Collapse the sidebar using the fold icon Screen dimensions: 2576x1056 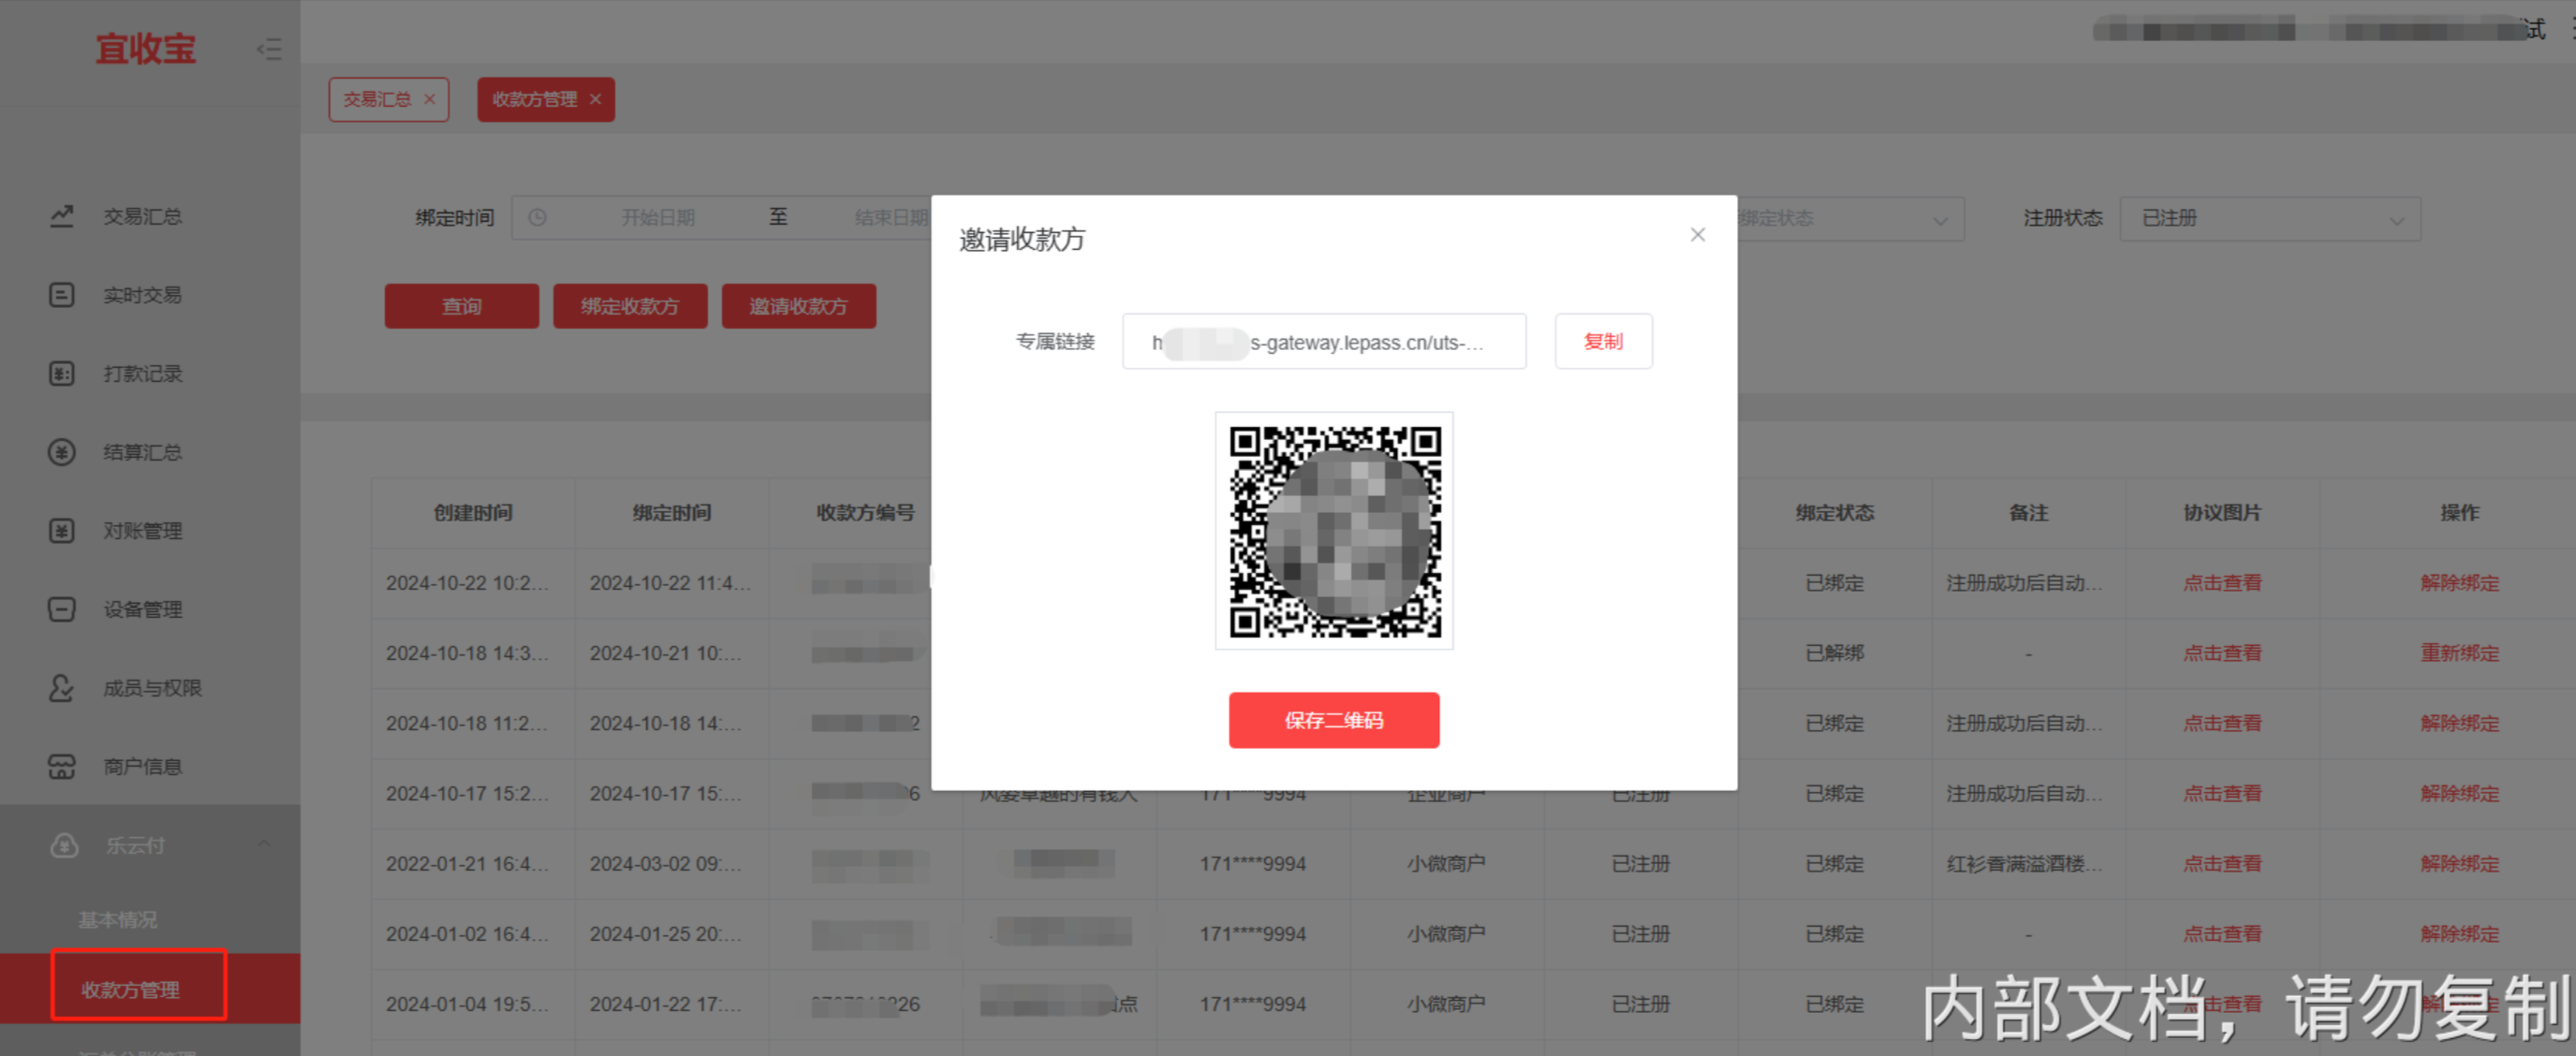pyautogui.click(x=269, y=49)
